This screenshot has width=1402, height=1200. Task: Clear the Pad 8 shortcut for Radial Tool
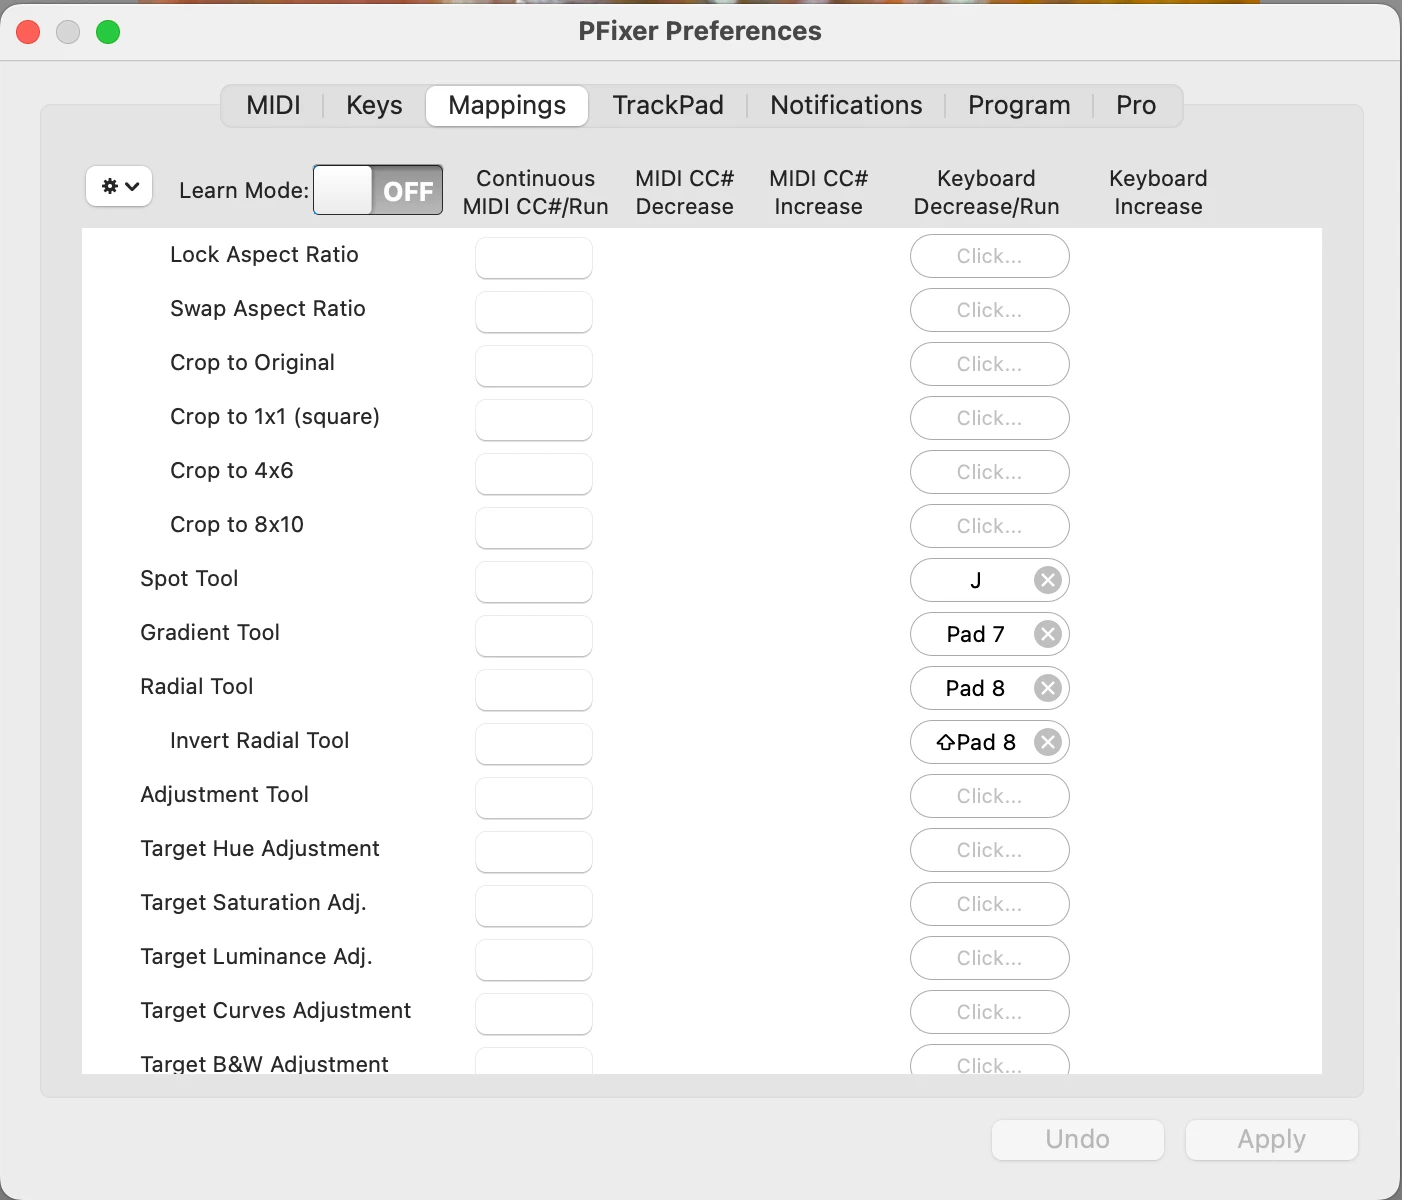pyautogui.click(x=1047, y=688)
